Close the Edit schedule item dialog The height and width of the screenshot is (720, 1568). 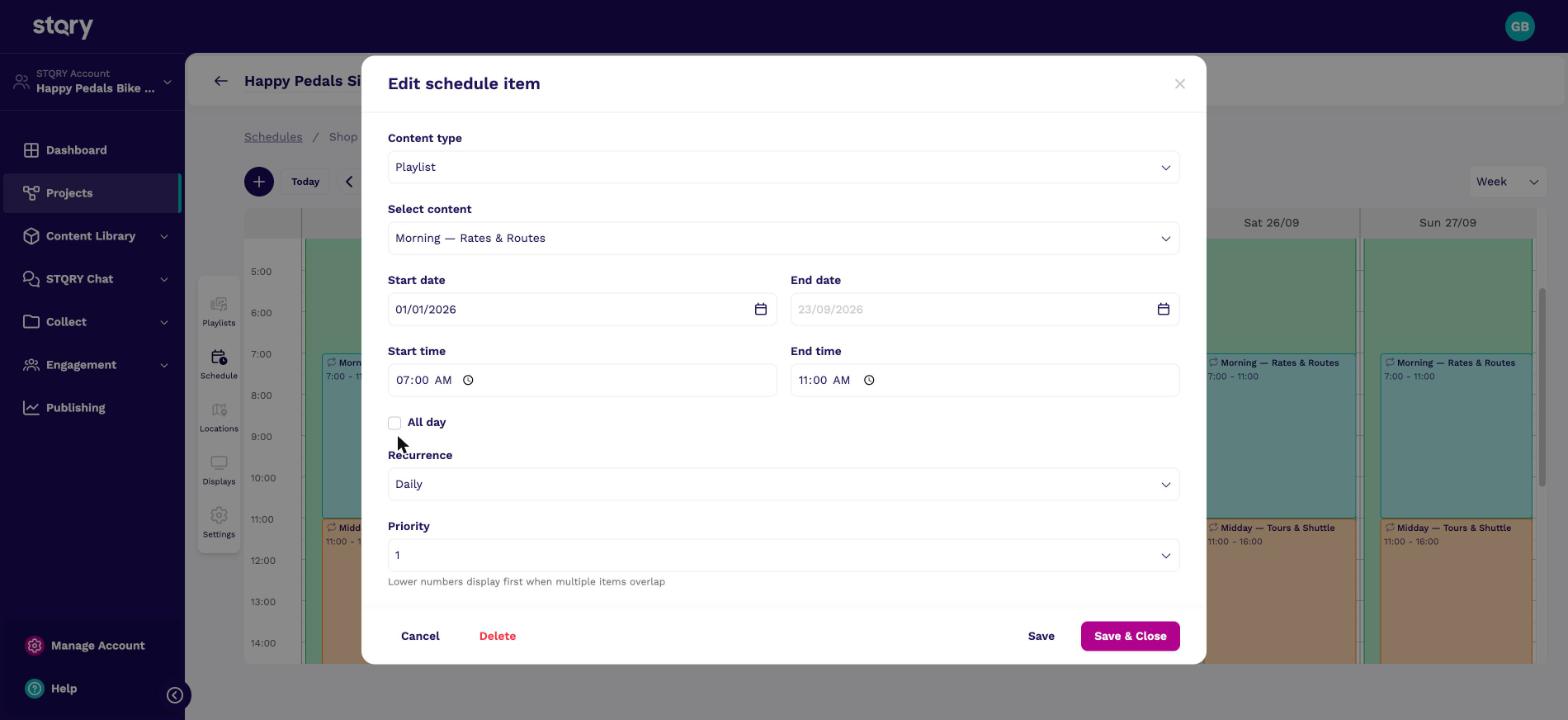1180,84
